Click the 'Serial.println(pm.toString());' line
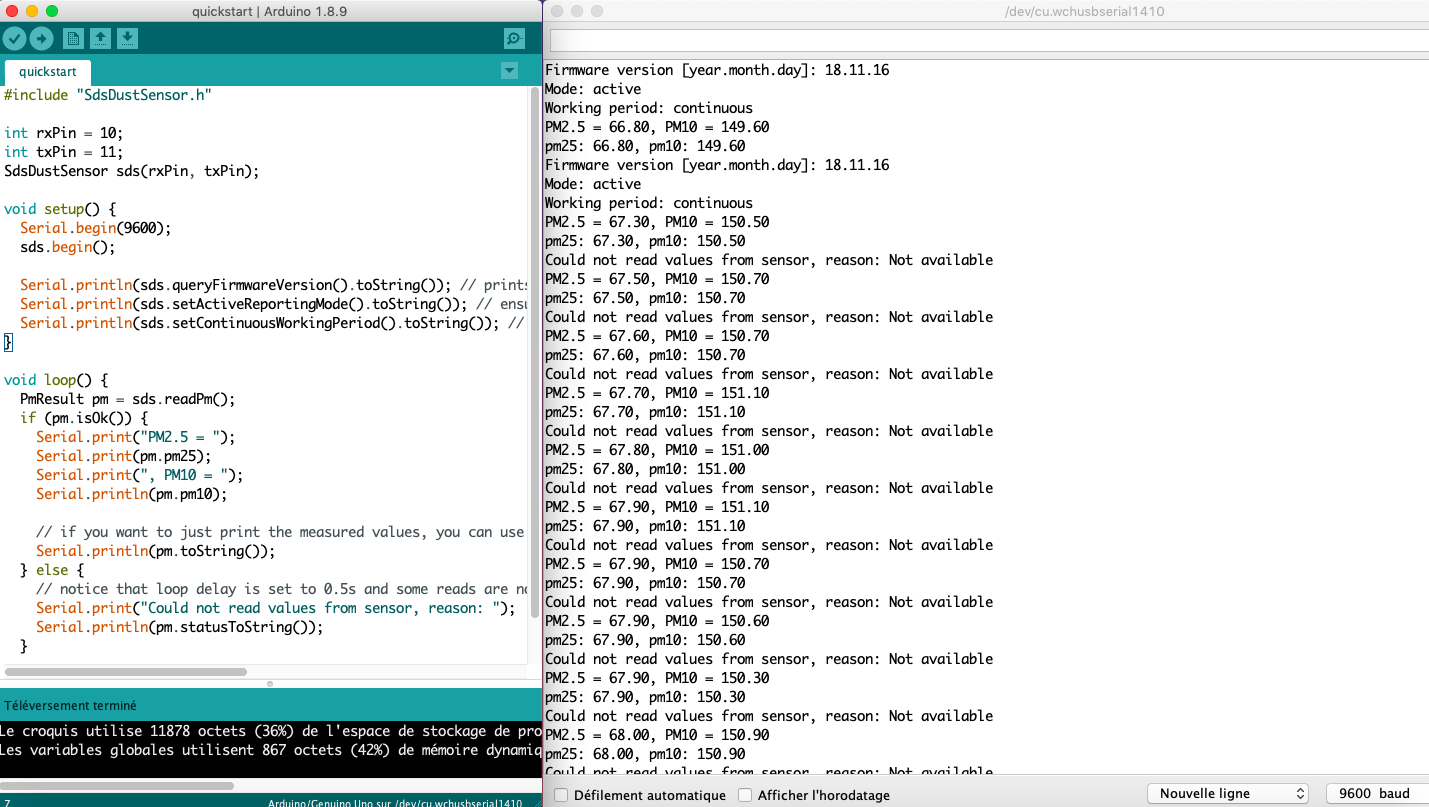Screen dimensions: 1429x807 [156, 551]
